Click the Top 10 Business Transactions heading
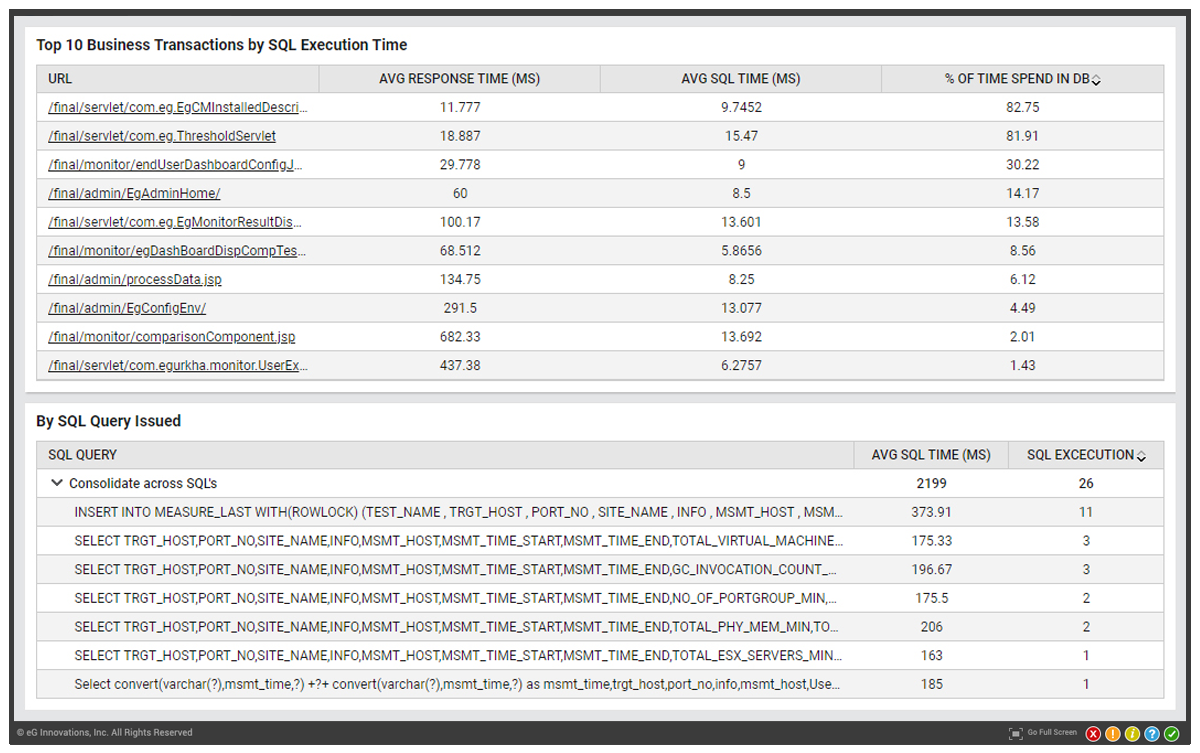1200x753 pixels. 222,45
